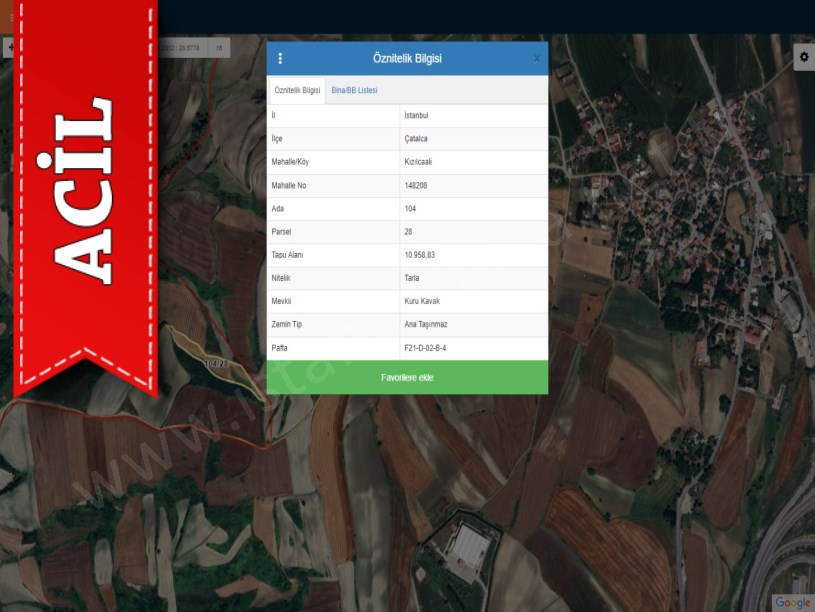
Task: Open map settings gear icon
Action: pos(803,58)
